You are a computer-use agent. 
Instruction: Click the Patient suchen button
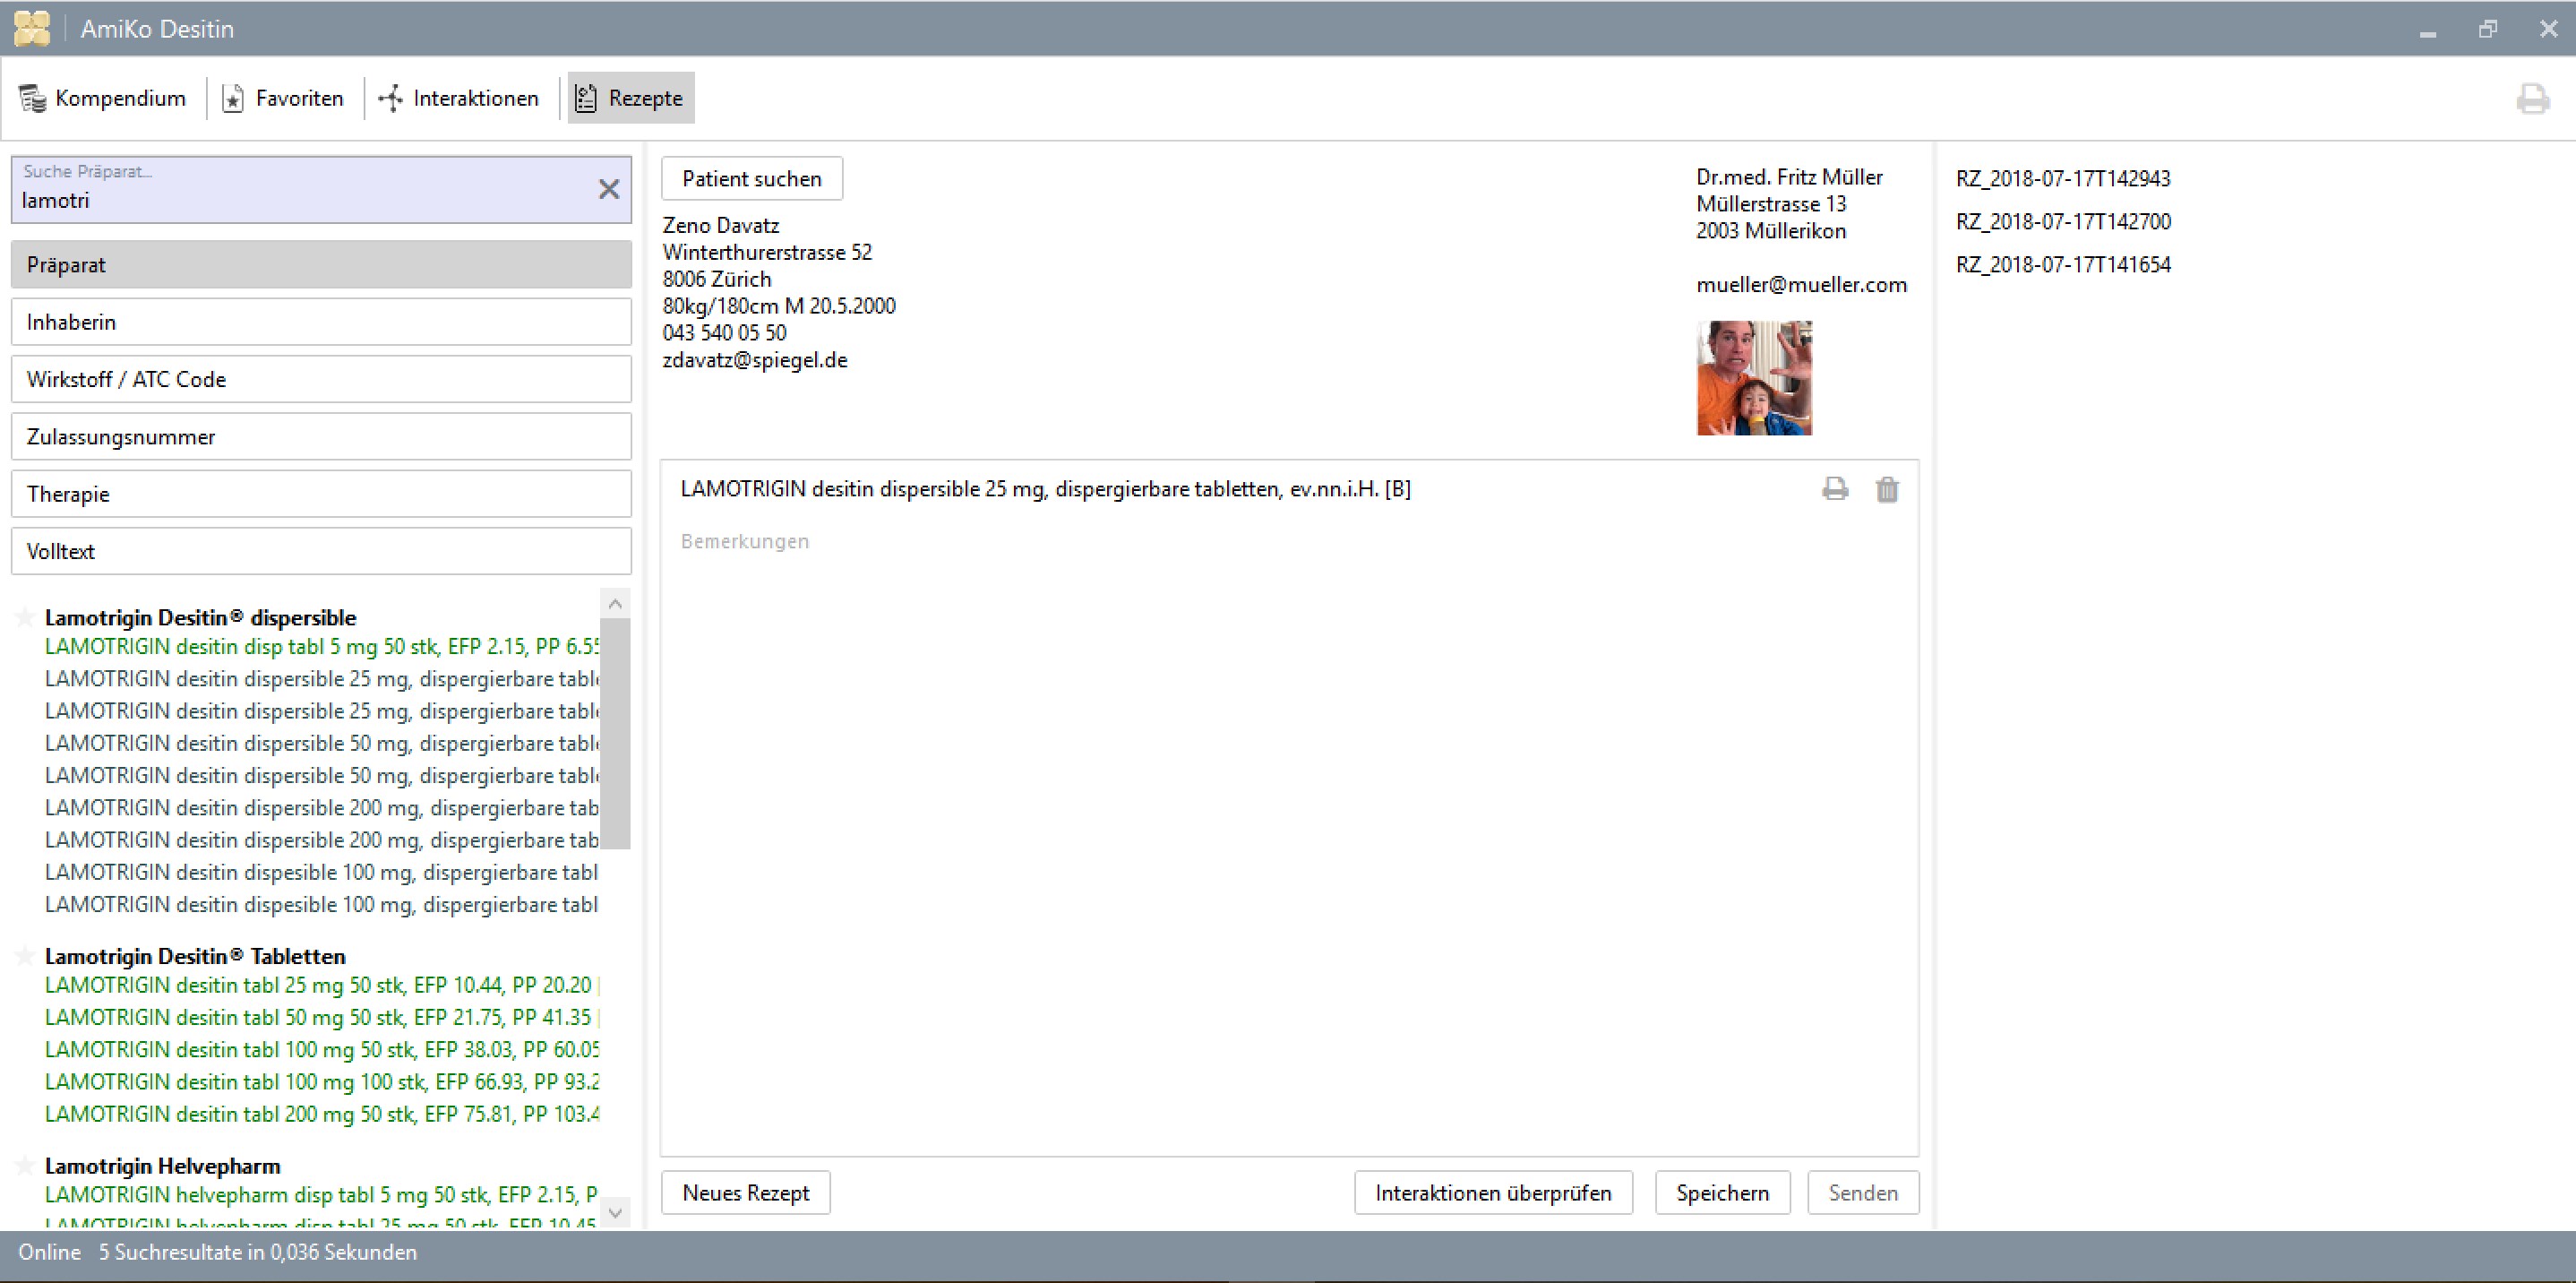[x=751, y=178]
